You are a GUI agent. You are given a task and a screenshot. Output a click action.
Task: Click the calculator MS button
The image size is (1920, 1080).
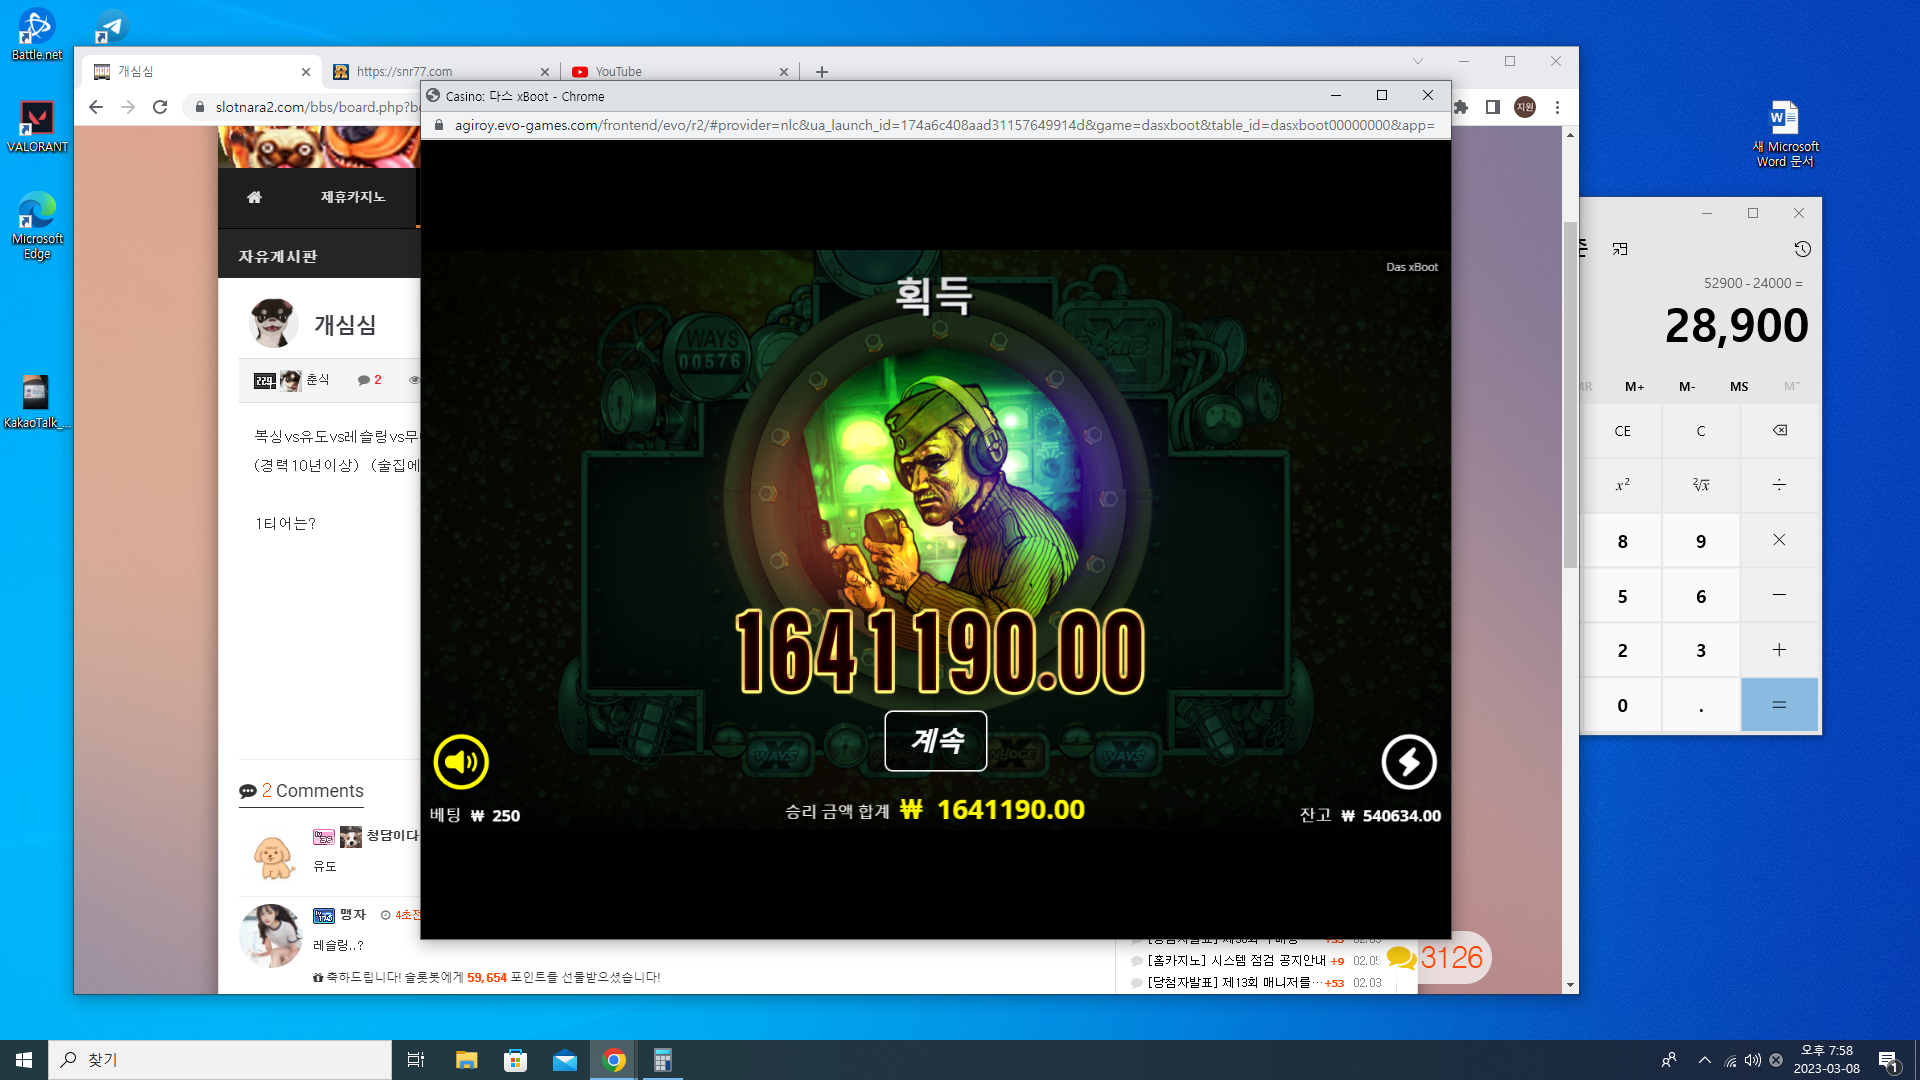pyautogui.click(x=1739, y=386)
